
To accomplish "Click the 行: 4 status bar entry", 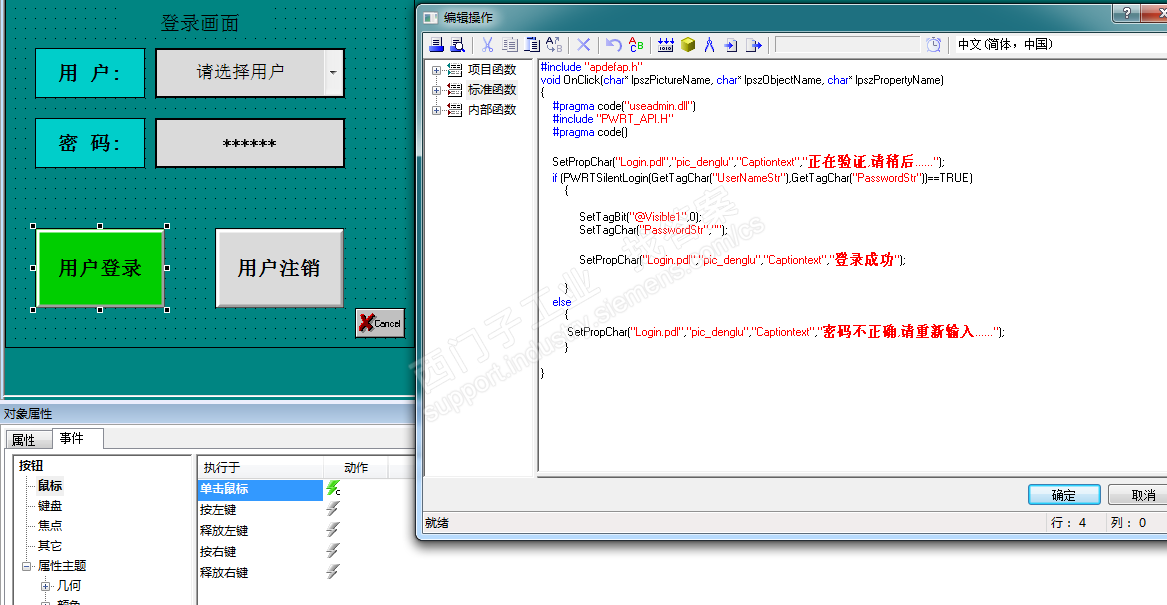I will pyautogui.click(x=1068, y=523).
